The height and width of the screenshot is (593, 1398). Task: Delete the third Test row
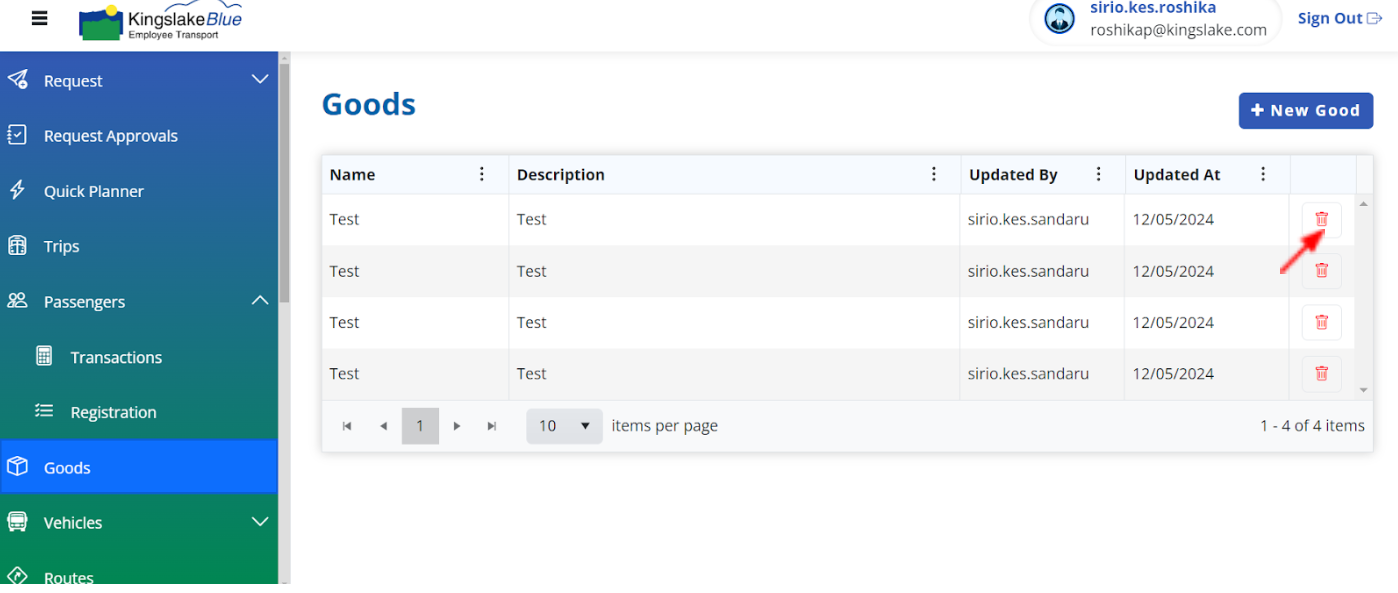coord(1321,322)
